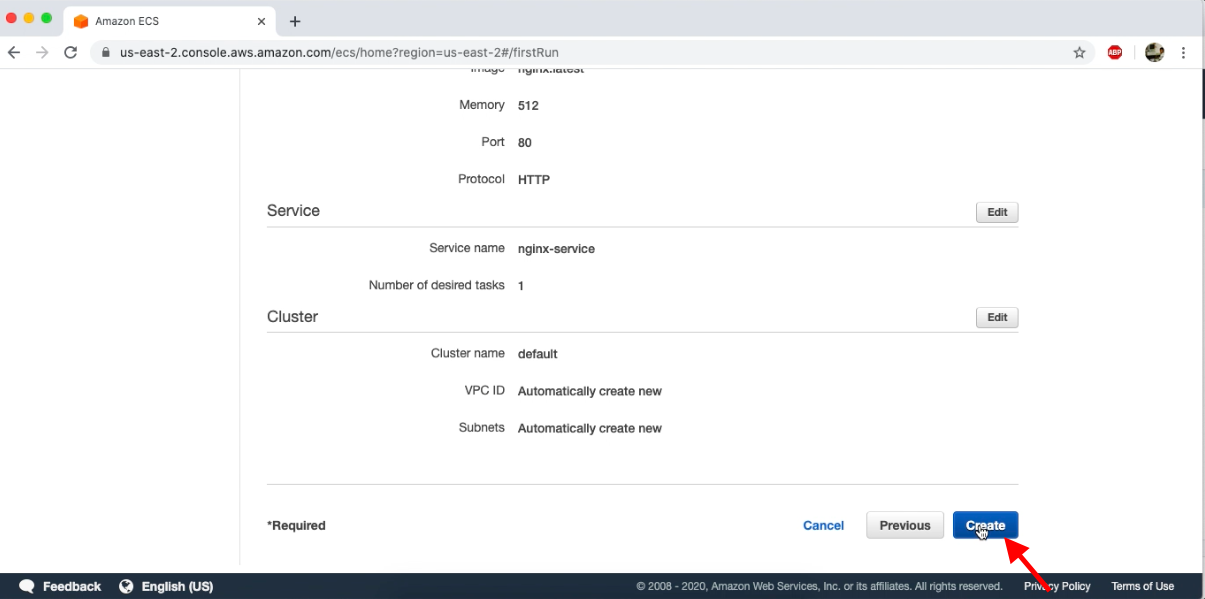Edit the Cluster configuration section
The image size is (1205, 599).
[996, 317]
